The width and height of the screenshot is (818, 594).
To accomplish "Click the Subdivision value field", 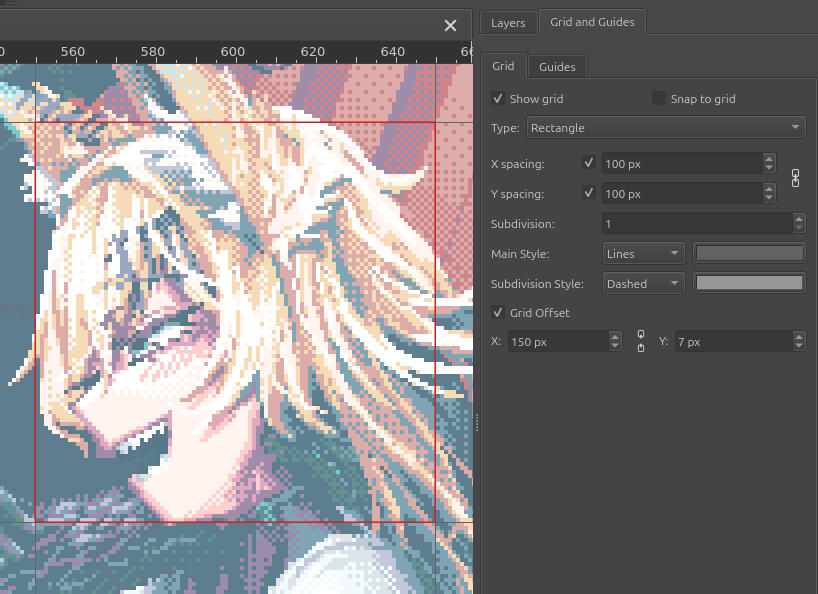I will click(x=697, y=224).
